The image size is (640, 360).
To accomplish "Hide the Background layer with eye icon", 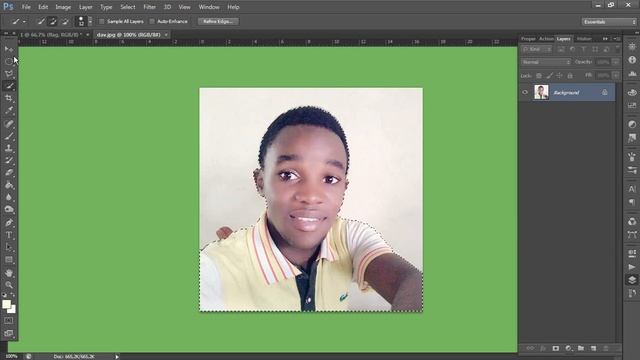I will (x=525, y=92).
